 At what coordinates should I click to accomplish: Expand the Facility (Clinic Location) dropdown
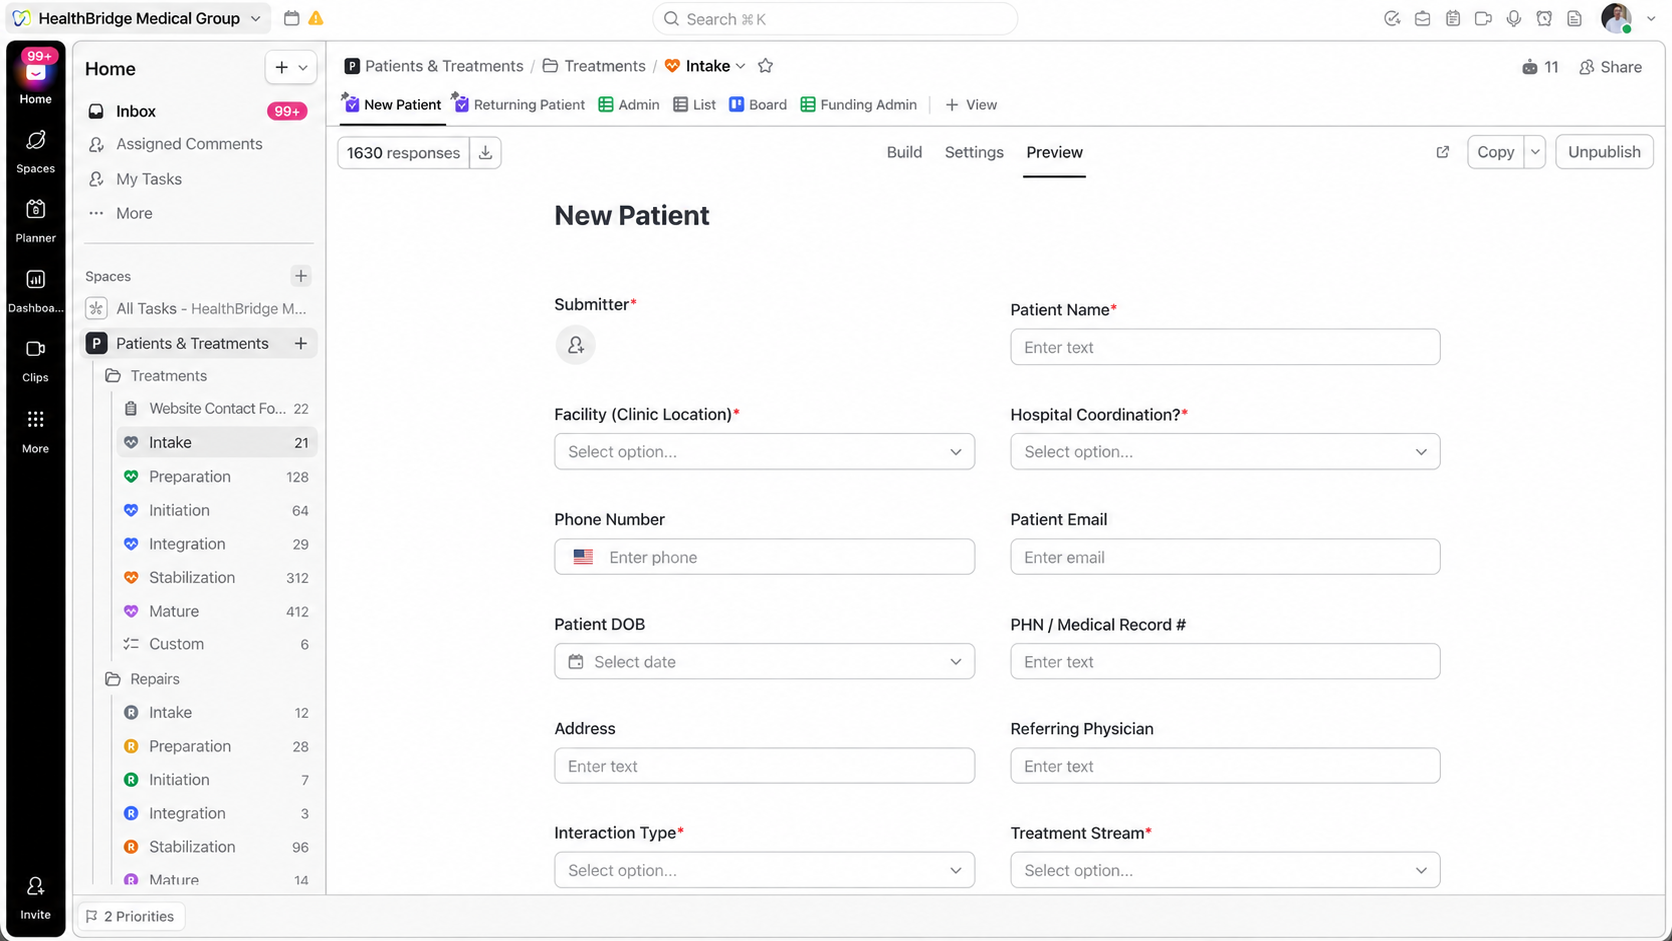764,452
